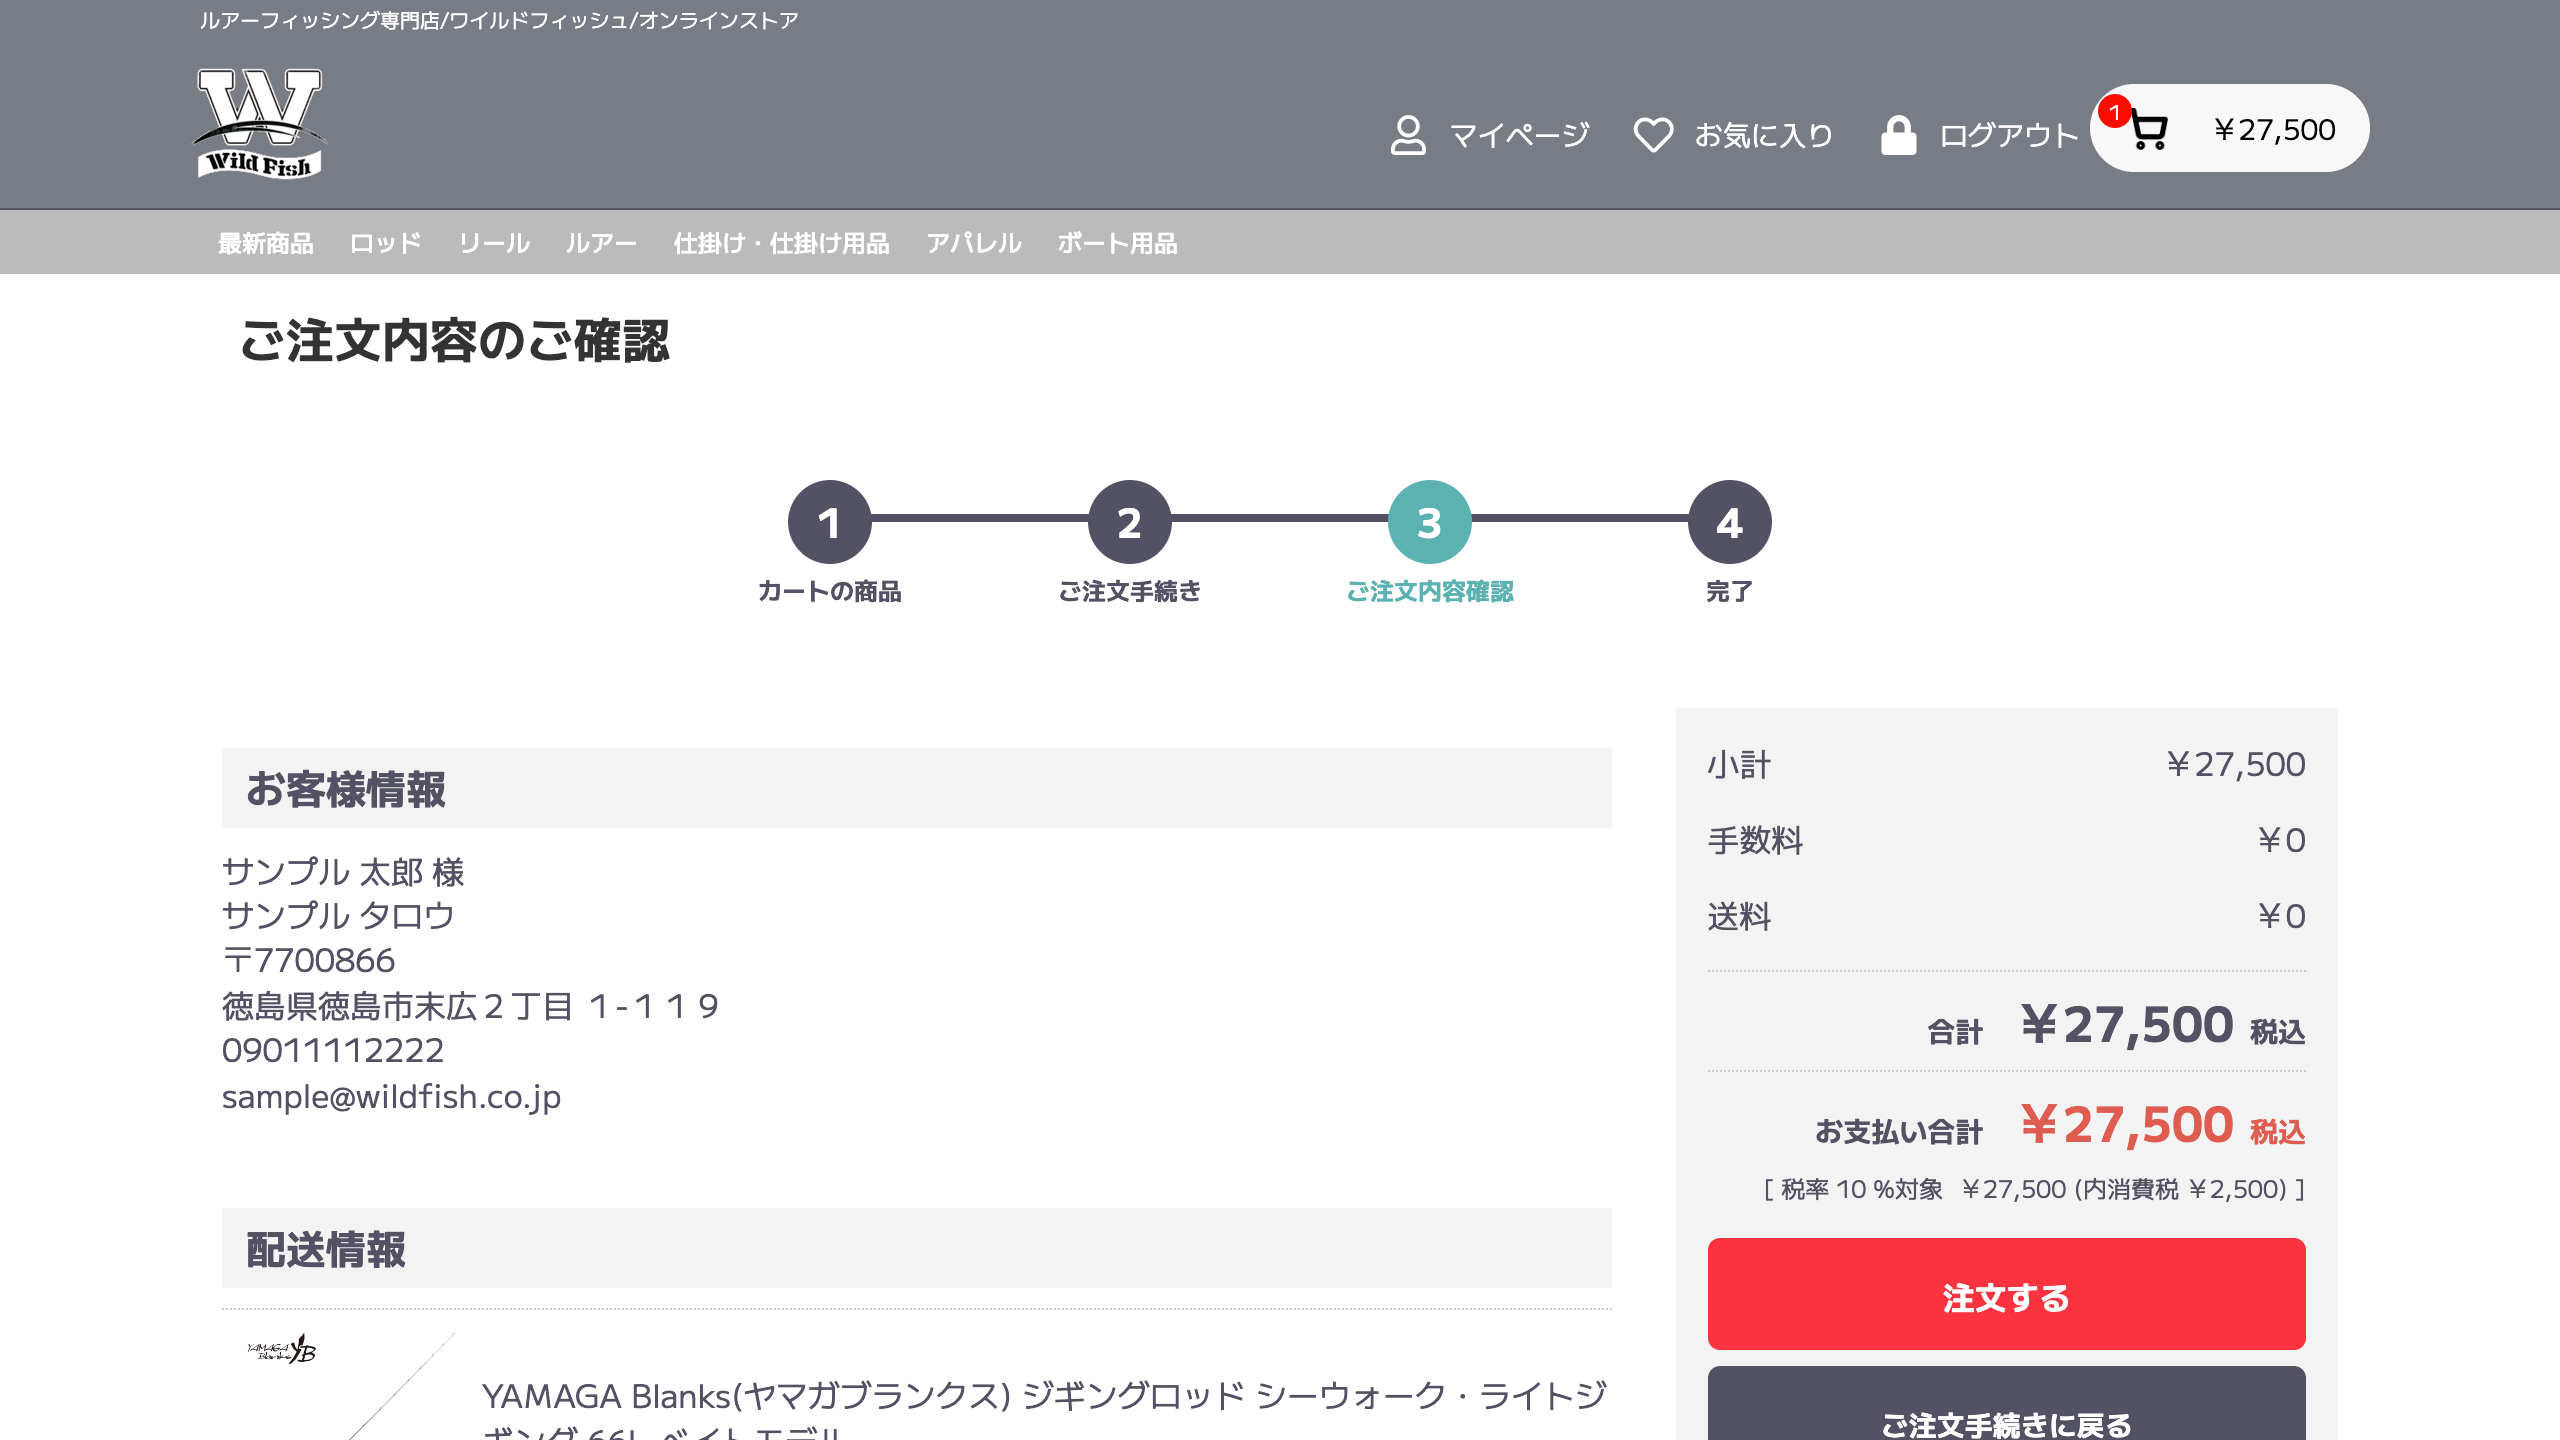Open ロッド category menu
Viewport: 2560px width, 1440px height.
(x=385, y=243)
